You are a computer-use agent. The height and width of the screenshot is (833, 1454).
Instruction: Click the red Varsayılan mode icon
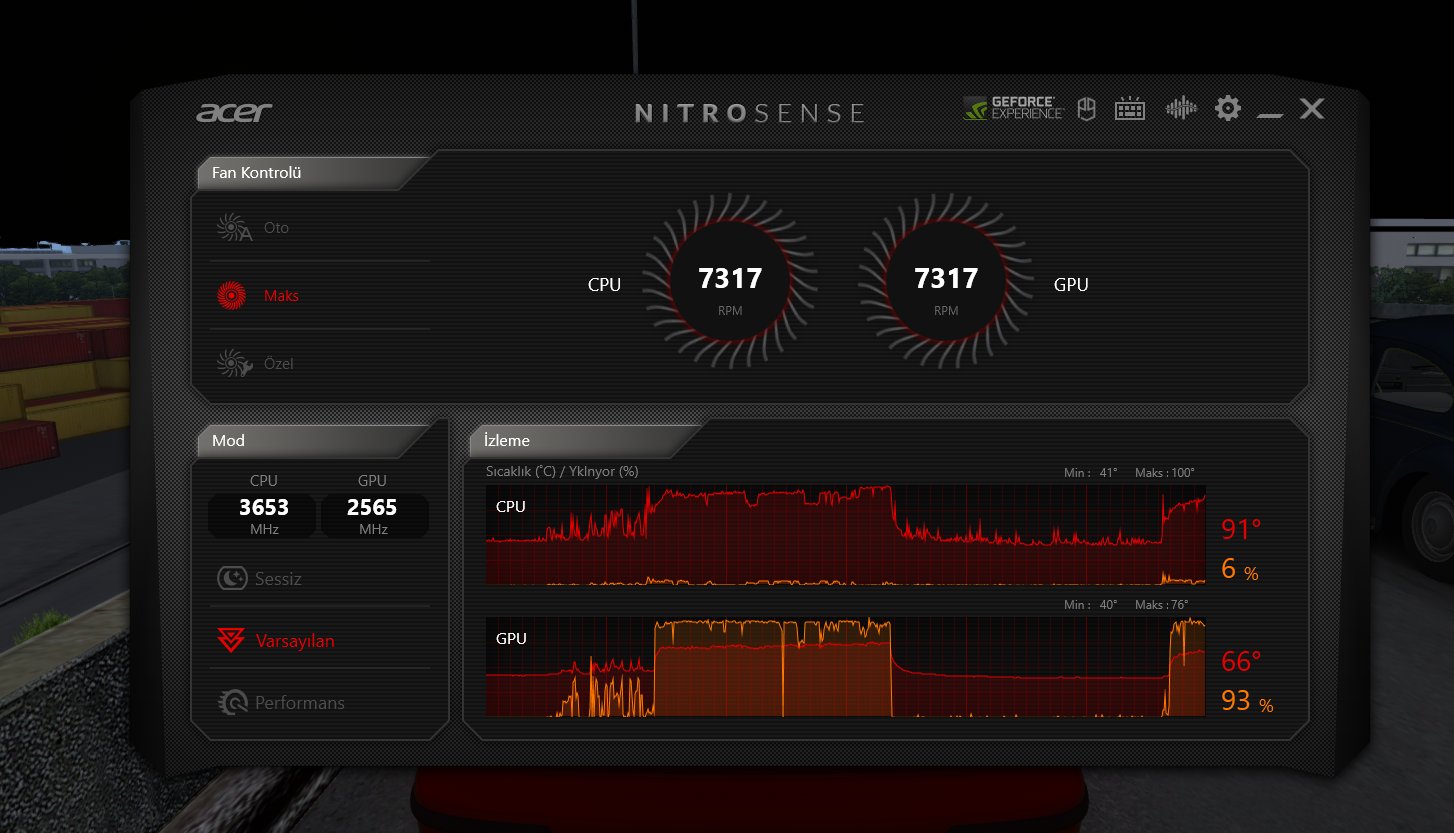pyautogui.click(x=231, y=640)
